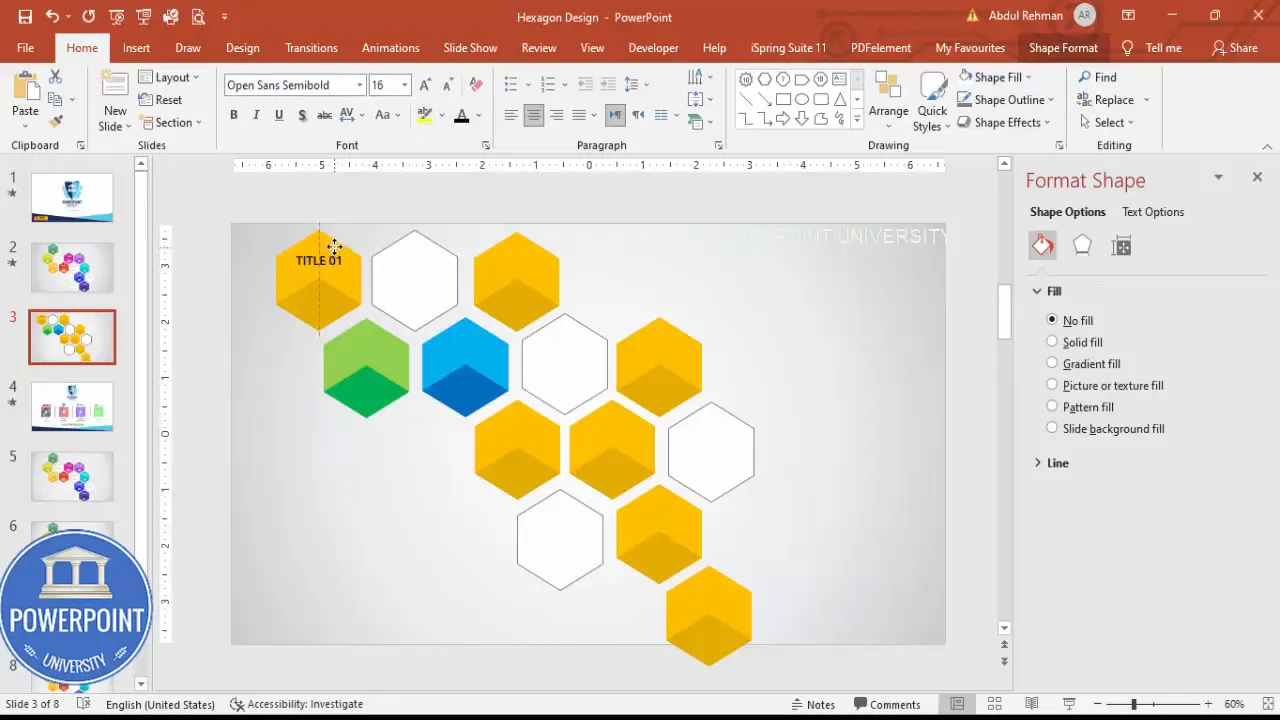The width and height of the screenshot is (1280, 720).
Task: Open the bullets list button
Action: click(511, 84)
